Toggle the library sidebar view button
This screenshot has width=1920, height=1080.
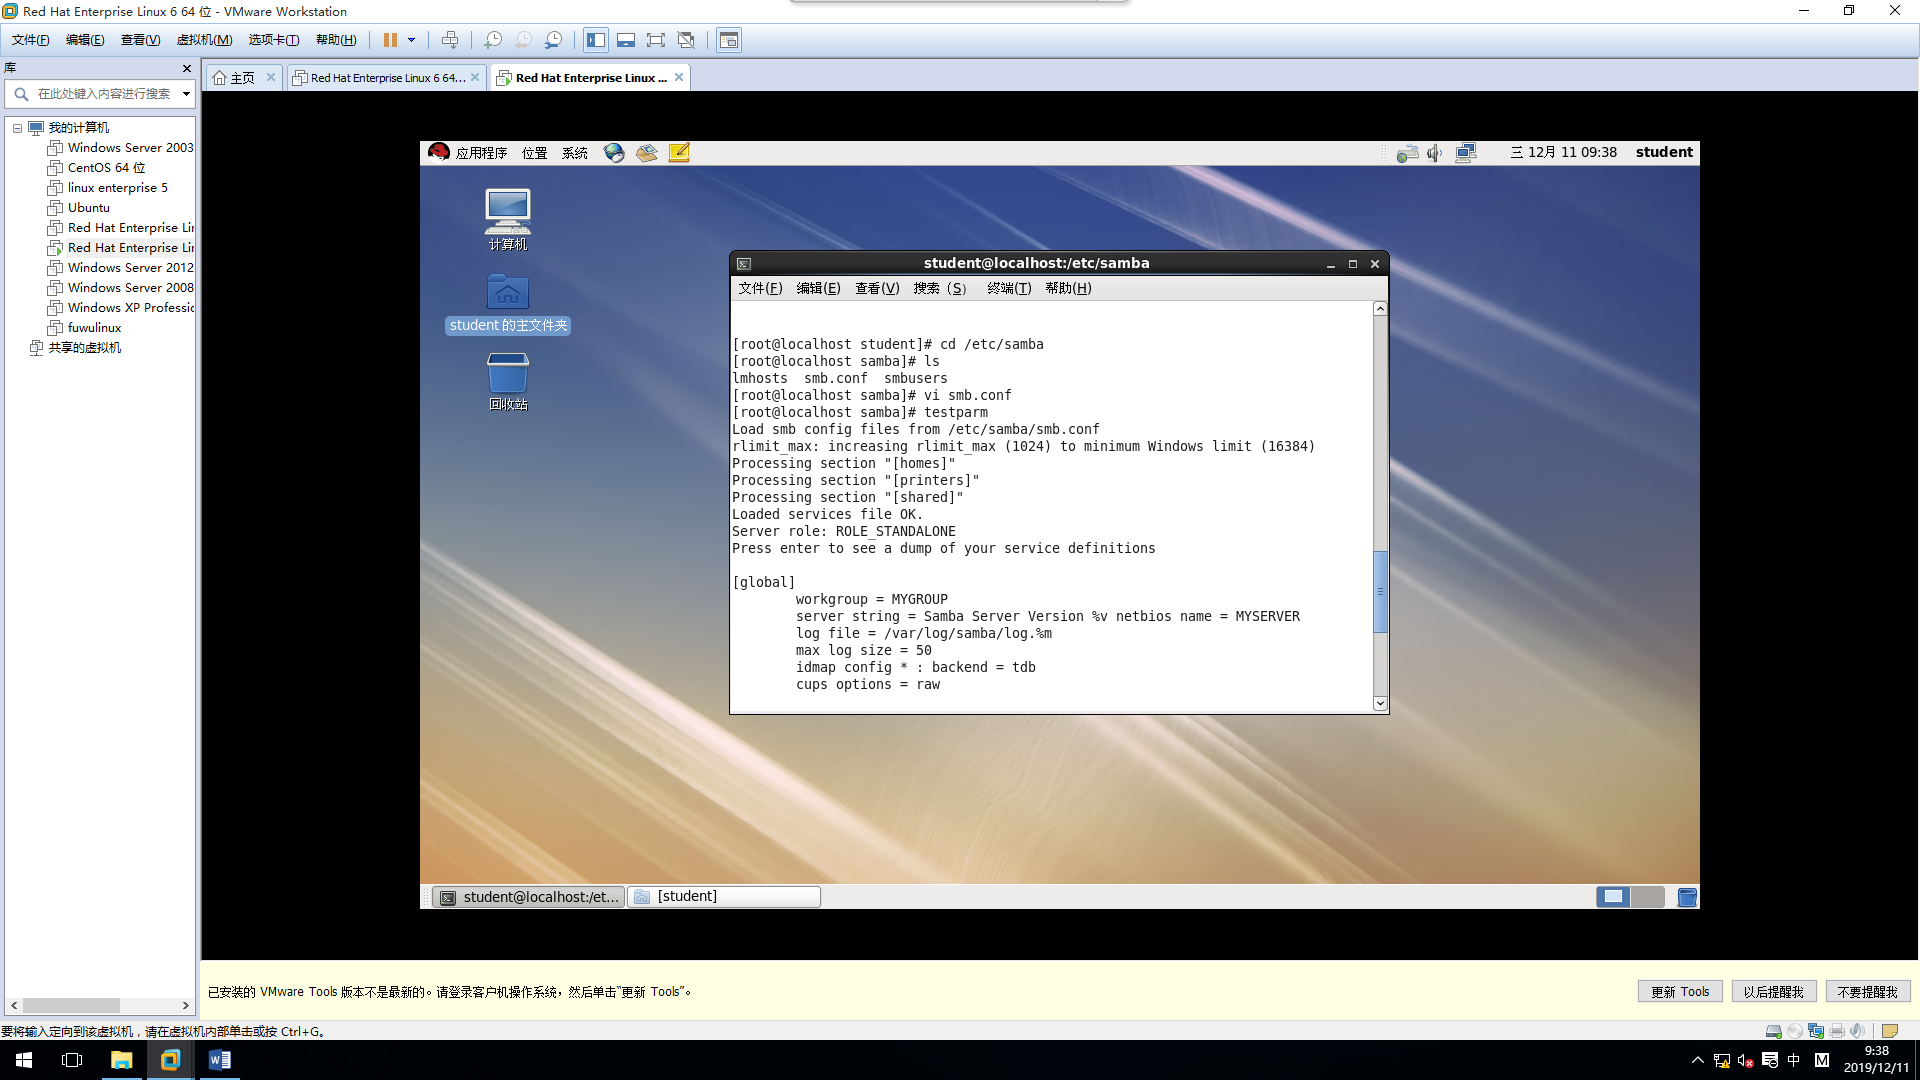click(x=595, y=40)
